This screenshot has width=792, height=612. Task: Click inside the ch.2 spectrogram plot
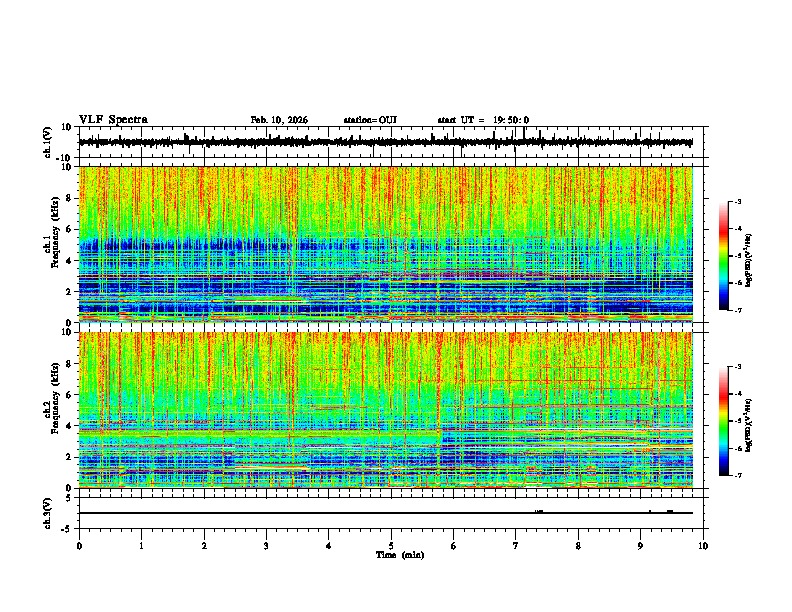point(386,410)
